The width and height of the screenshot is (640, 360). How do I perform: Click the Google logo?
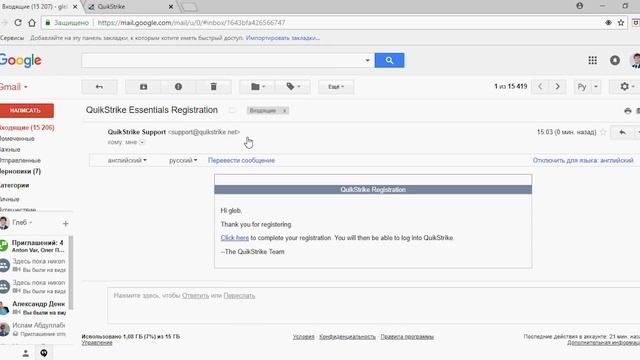20,60
